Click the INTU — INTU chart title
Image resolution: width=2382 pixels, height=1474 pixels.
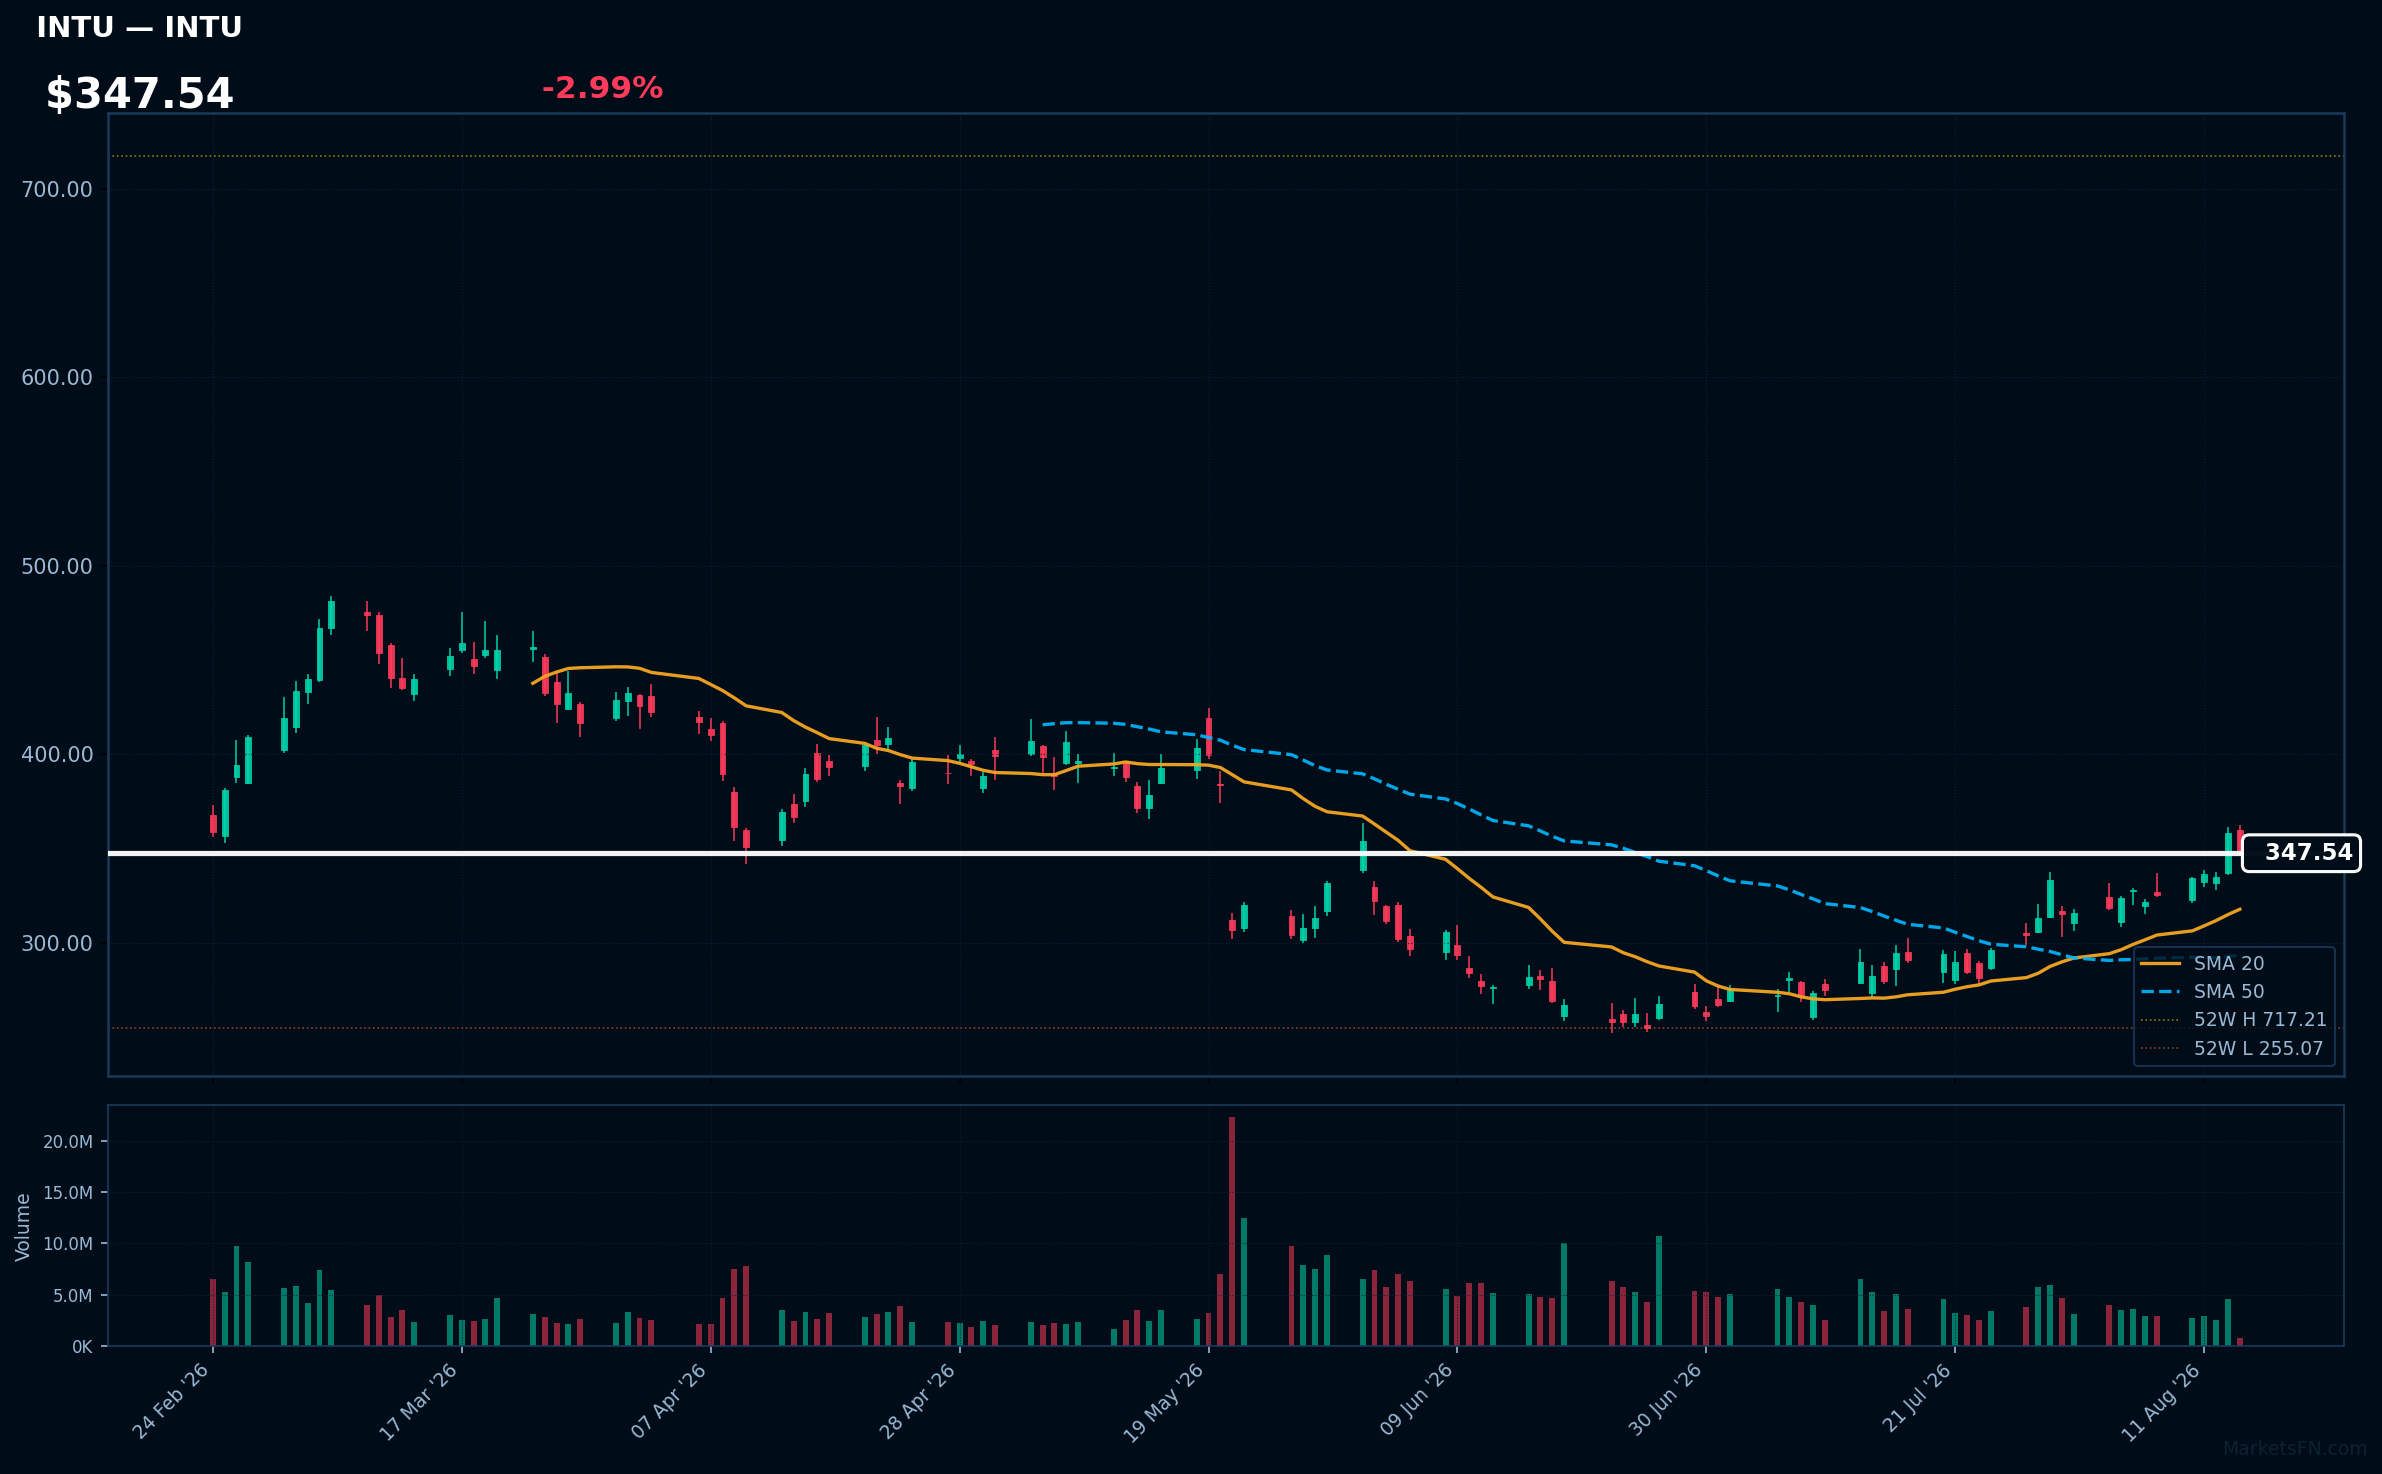(x=139, y=27)
